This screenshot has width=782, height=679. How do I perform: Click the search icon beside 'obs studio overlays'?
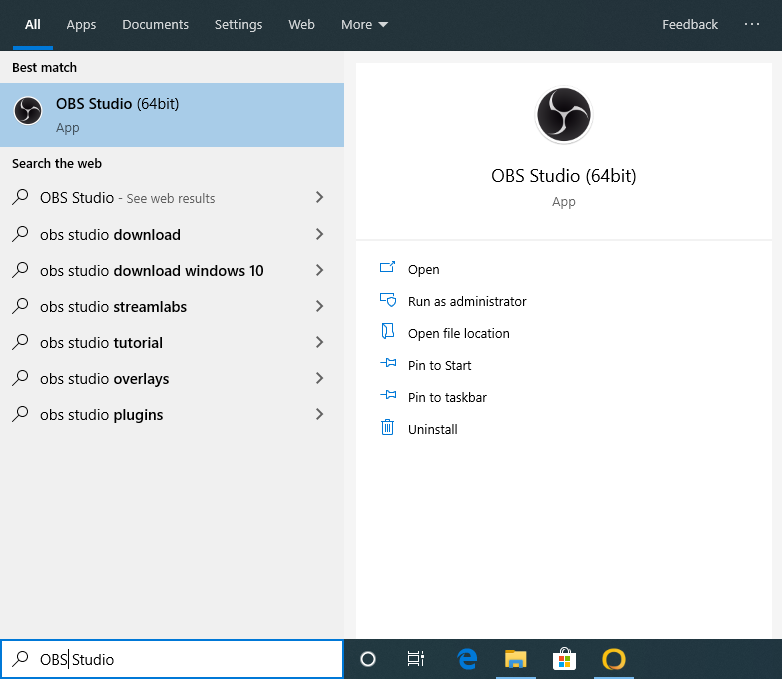(20, 378)
